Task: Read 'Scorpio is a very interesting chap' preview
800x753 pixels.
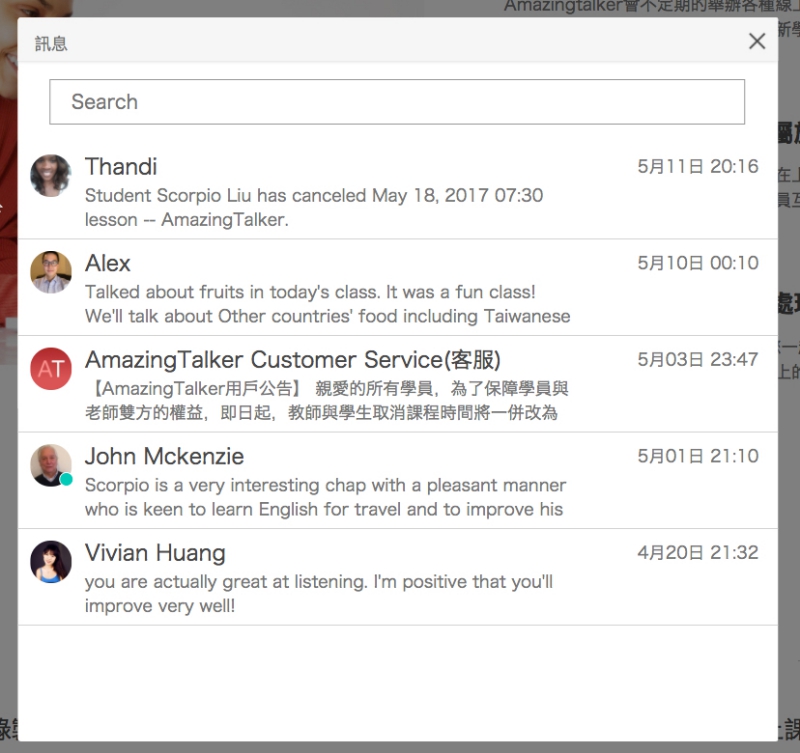Action: tap(326, 497)
